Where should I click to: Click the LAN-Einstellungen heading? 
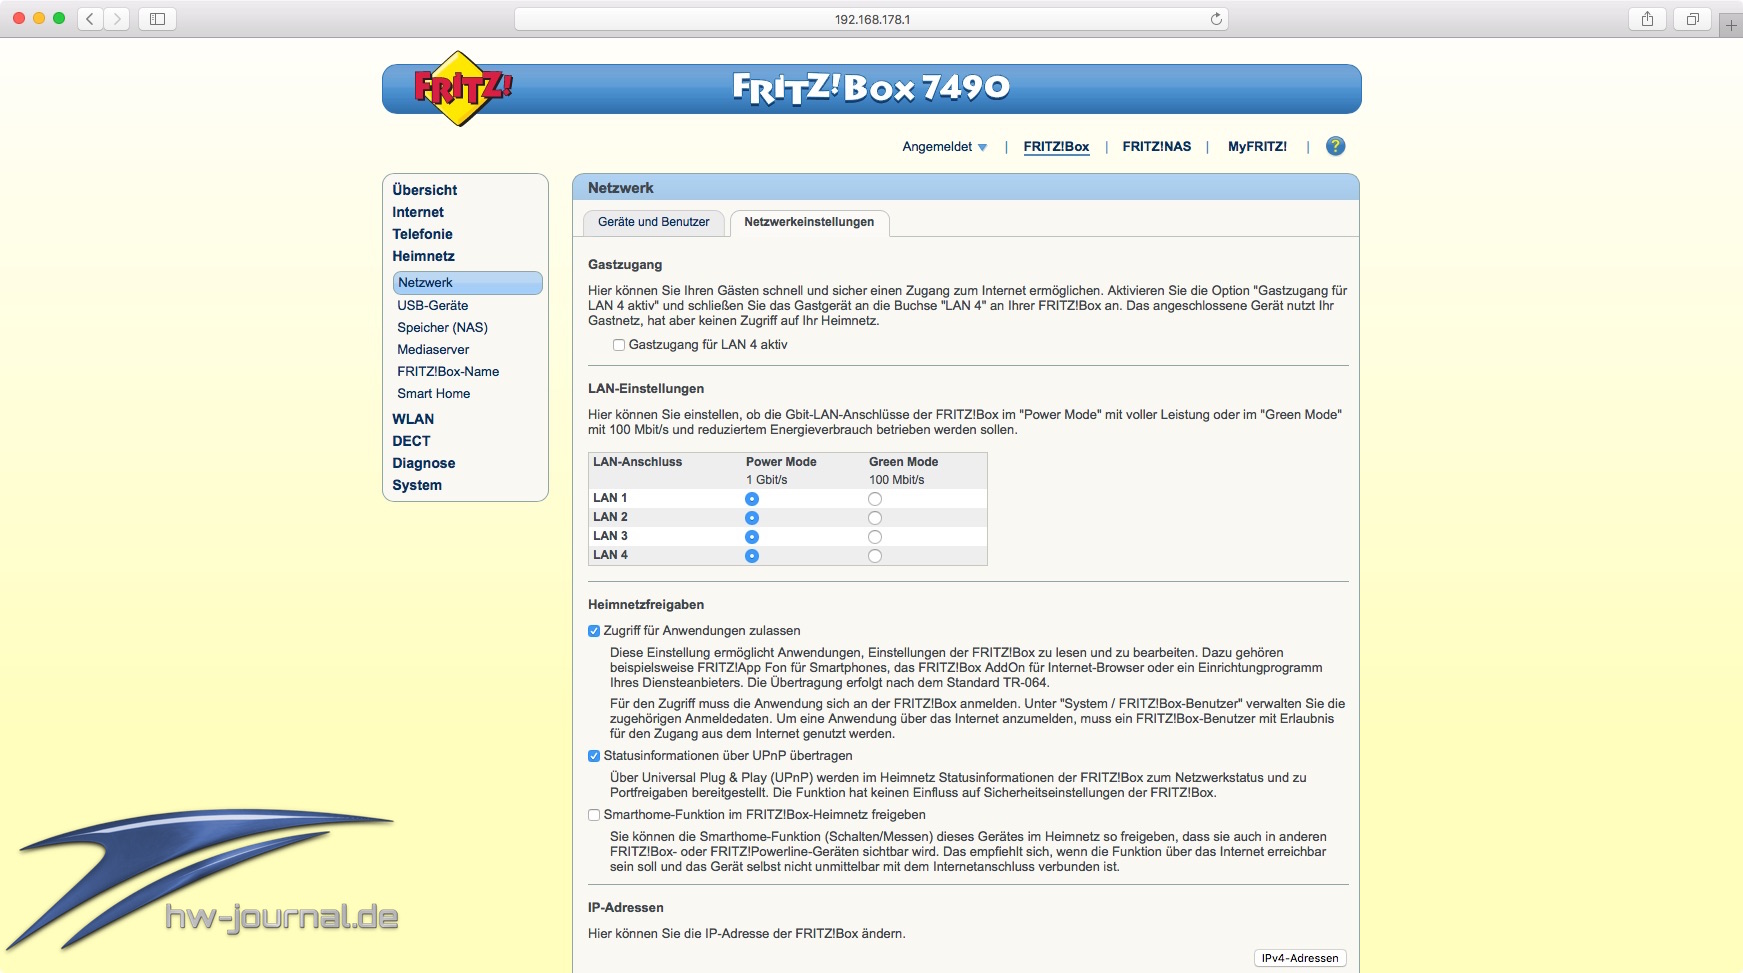(646, 389)
